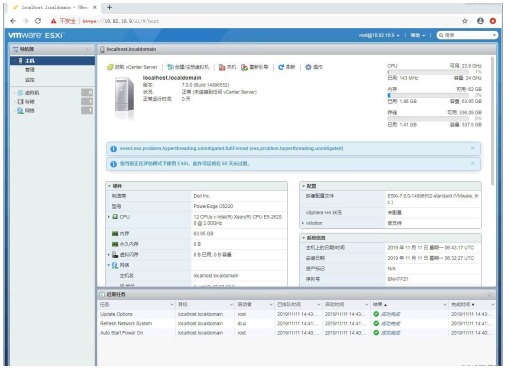Click the Create/Register VM toolbar button
Image resolution: width=510 pixels, height=369 pixels.
[x=188, y=67]
